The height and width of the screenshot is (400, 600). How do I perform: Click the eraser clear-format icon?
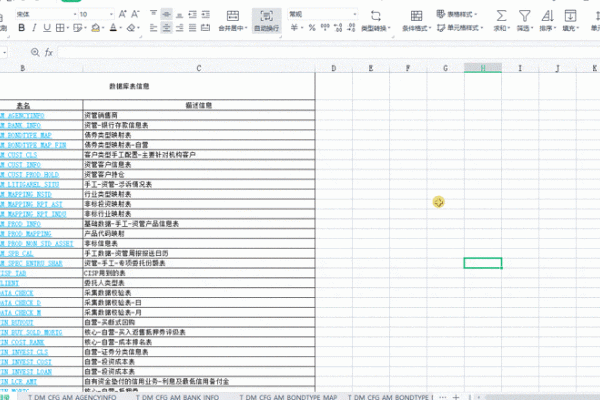pyautogui.click(x=131, y=28)
